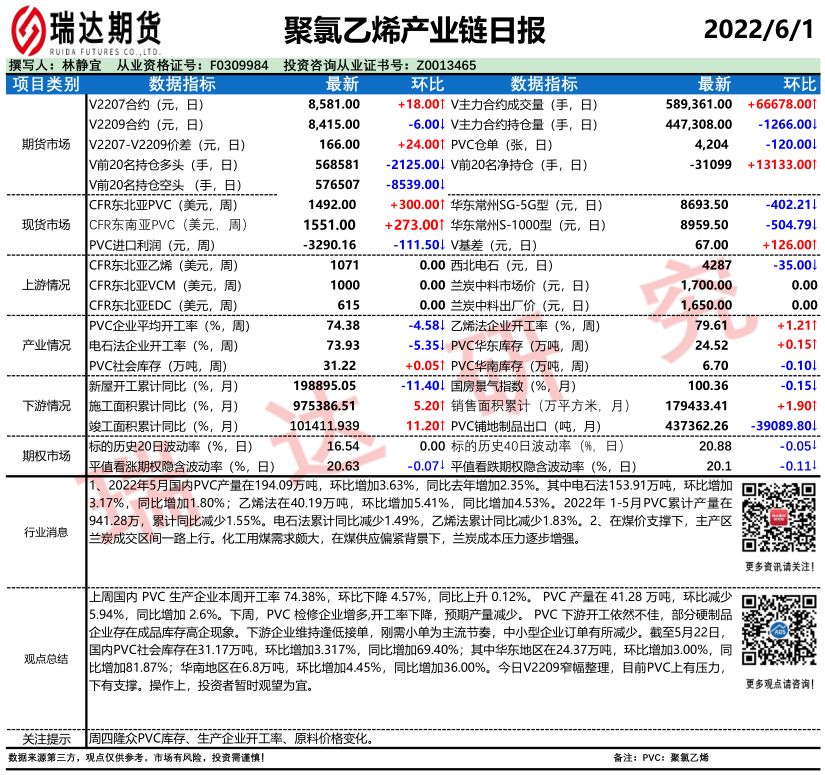Select the 观点总结 section label

(x=45, y=658)
